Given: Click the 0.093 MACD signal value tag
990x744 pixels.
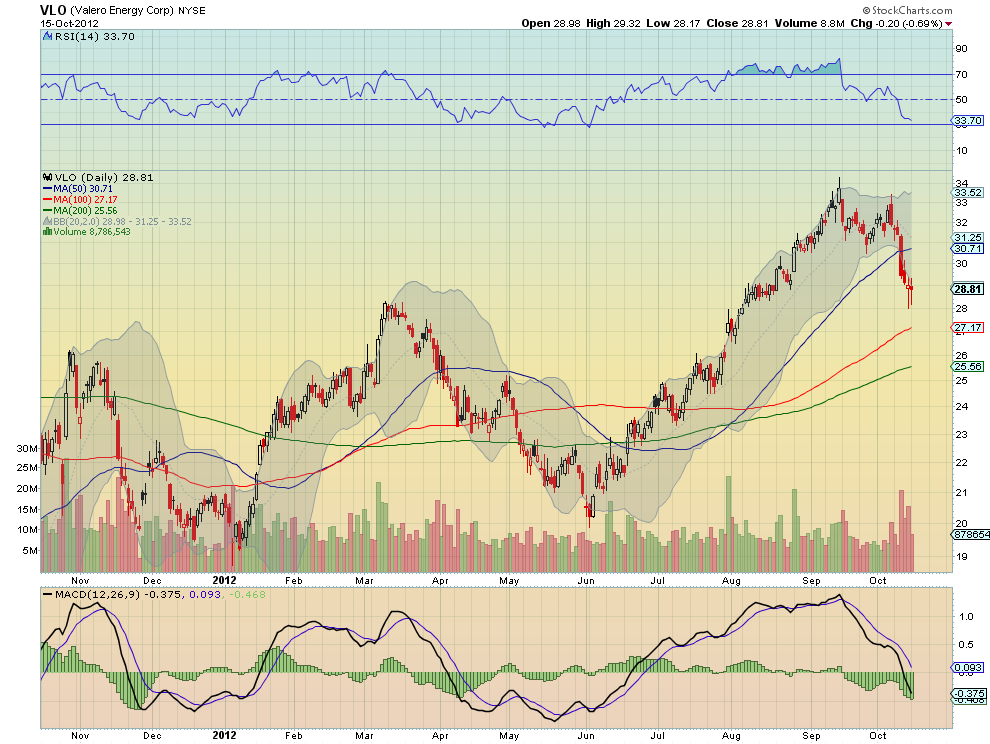Looking at the screenshot, I should (967, 668).
